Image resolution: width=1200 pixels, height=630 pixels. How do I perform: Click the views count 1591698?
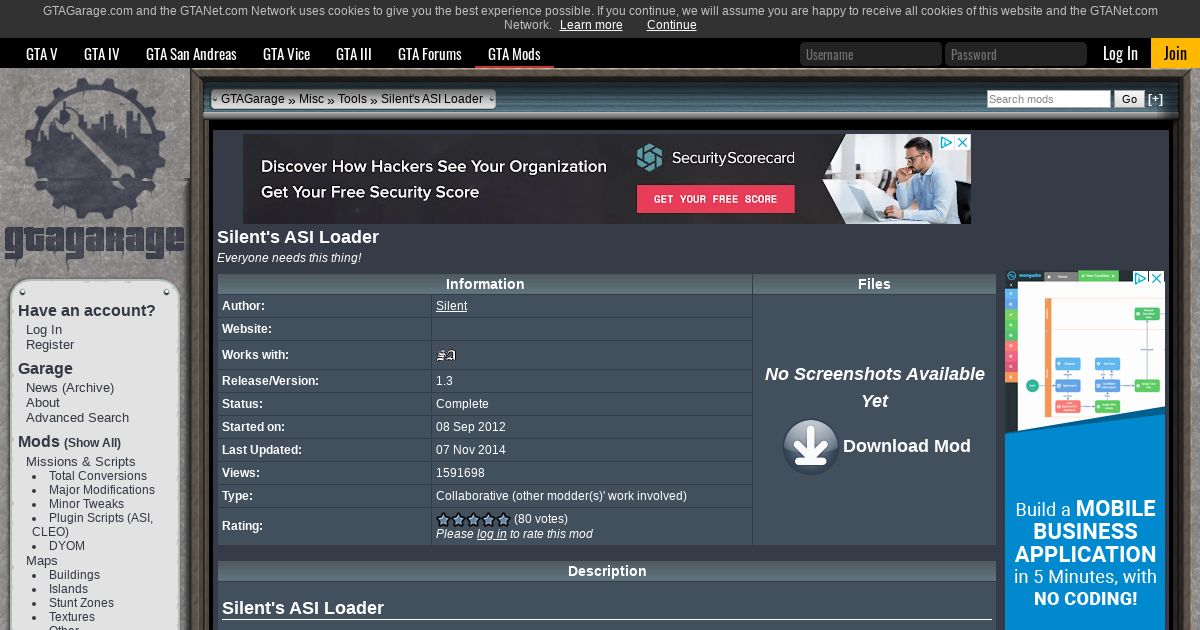tap(460, 473)
